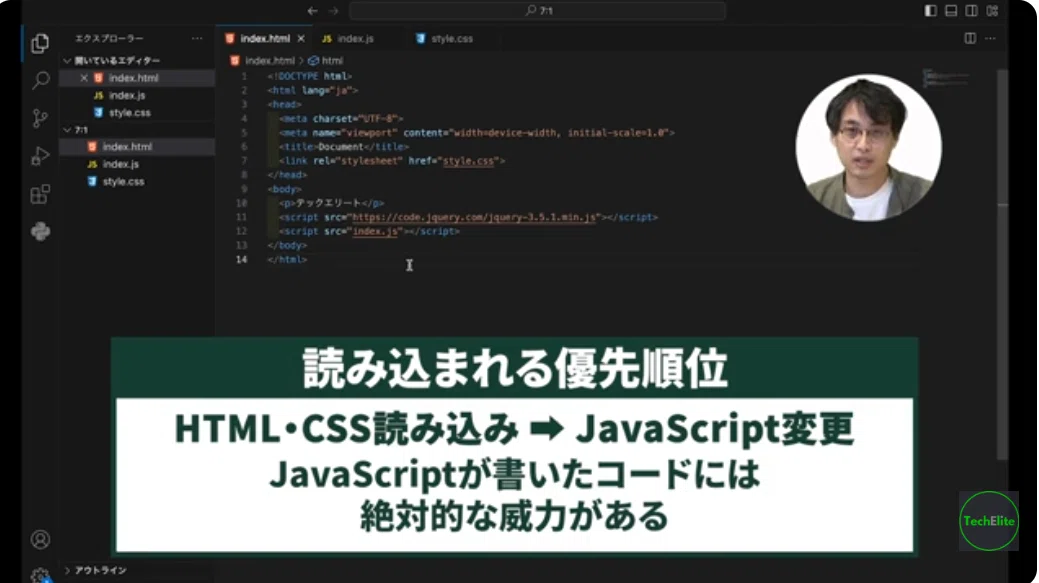Click the <title>Document</title> line
The height and width of the screenshot is (583, 1039).
tap(343, 147)
